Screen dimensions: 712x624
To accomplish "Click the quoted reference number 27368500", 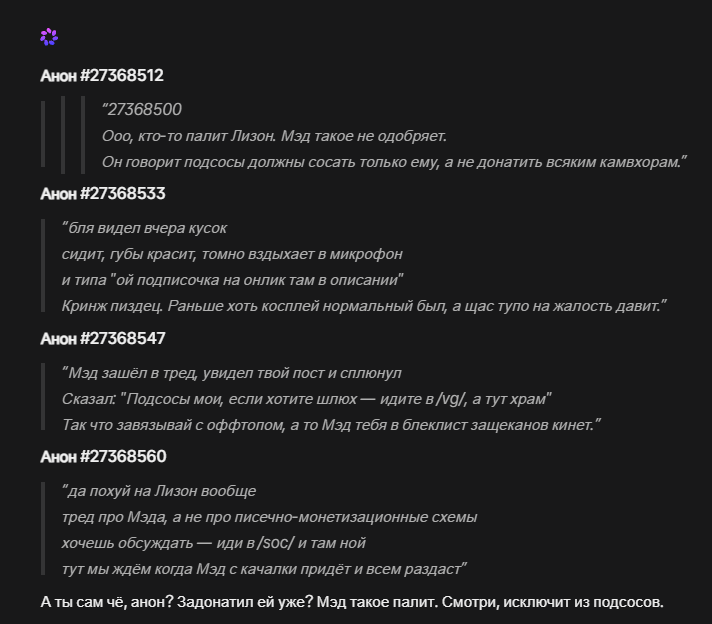I will pyautogui.click(x=144, y=109).
